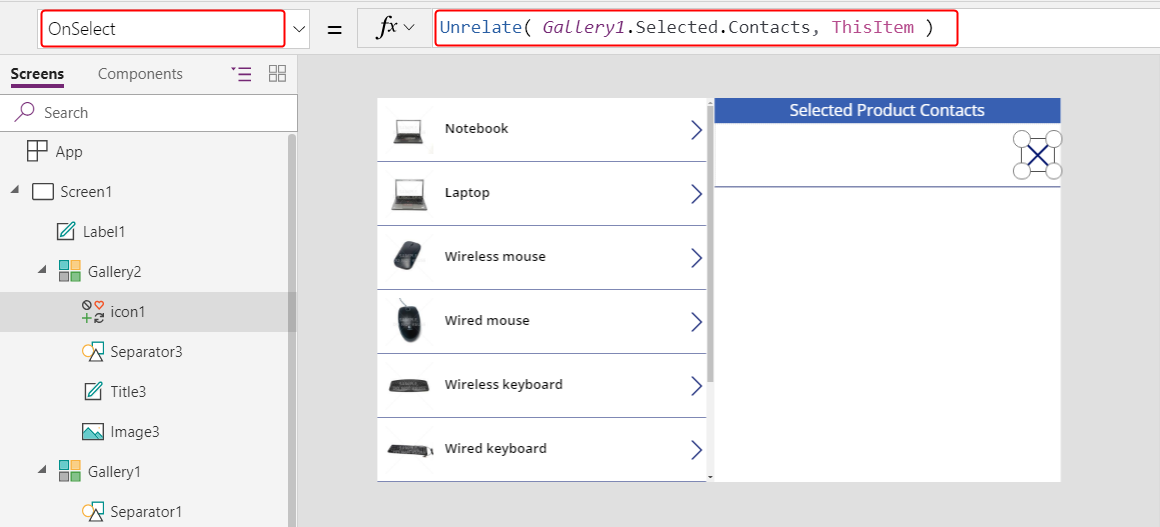The image size is (1160, 527).
Task: Select Separator3 in the tree view
Action: tap(148, 352)
